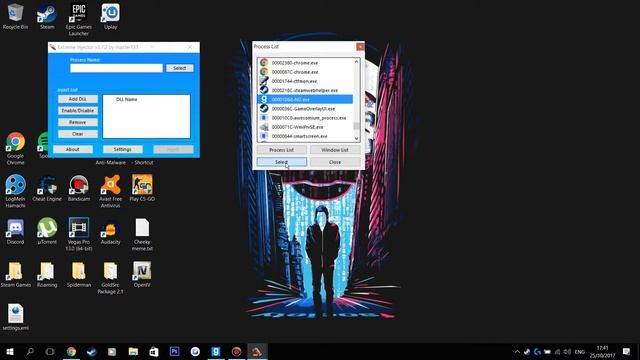Open the Google Chrome desktop shortcut
This screenshot has height=360, width=640.
[16, 149]
